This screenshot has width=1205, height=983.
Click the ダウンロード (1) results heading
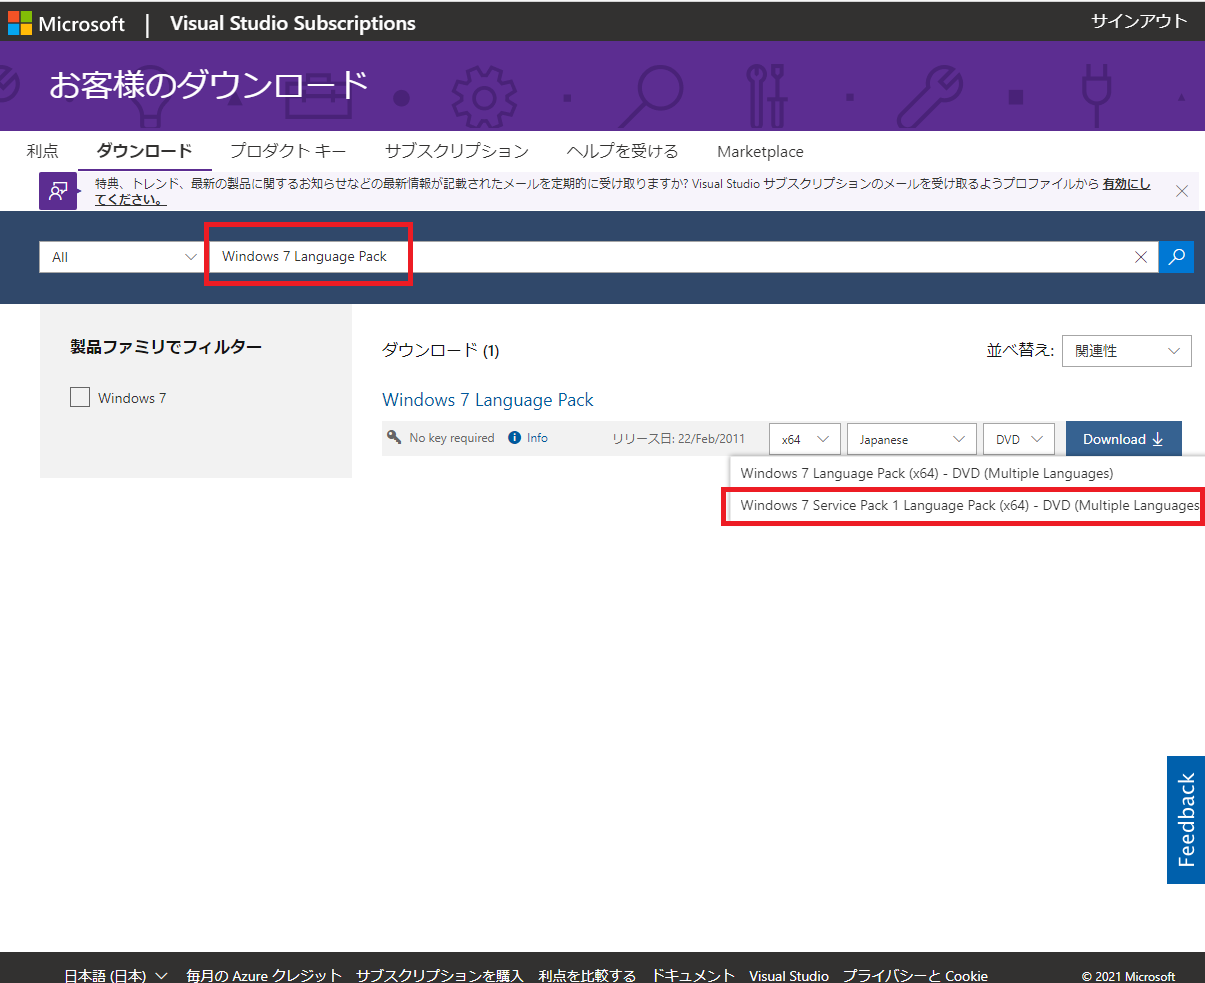tap(440, 350)
